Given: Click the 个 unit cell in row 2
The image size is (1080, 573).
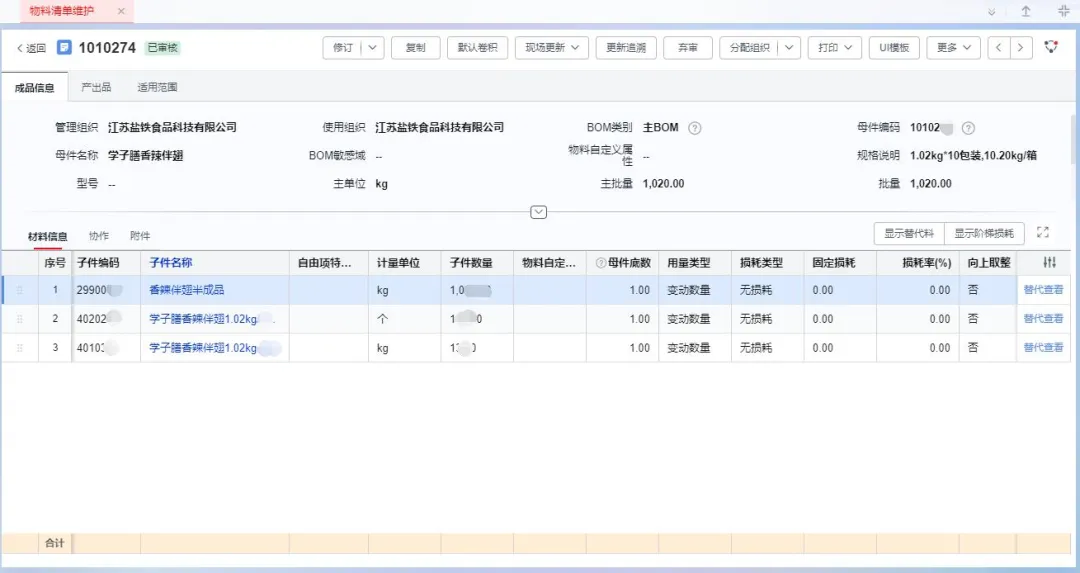Looking at the screenshot, I should [x=404, y=319].
